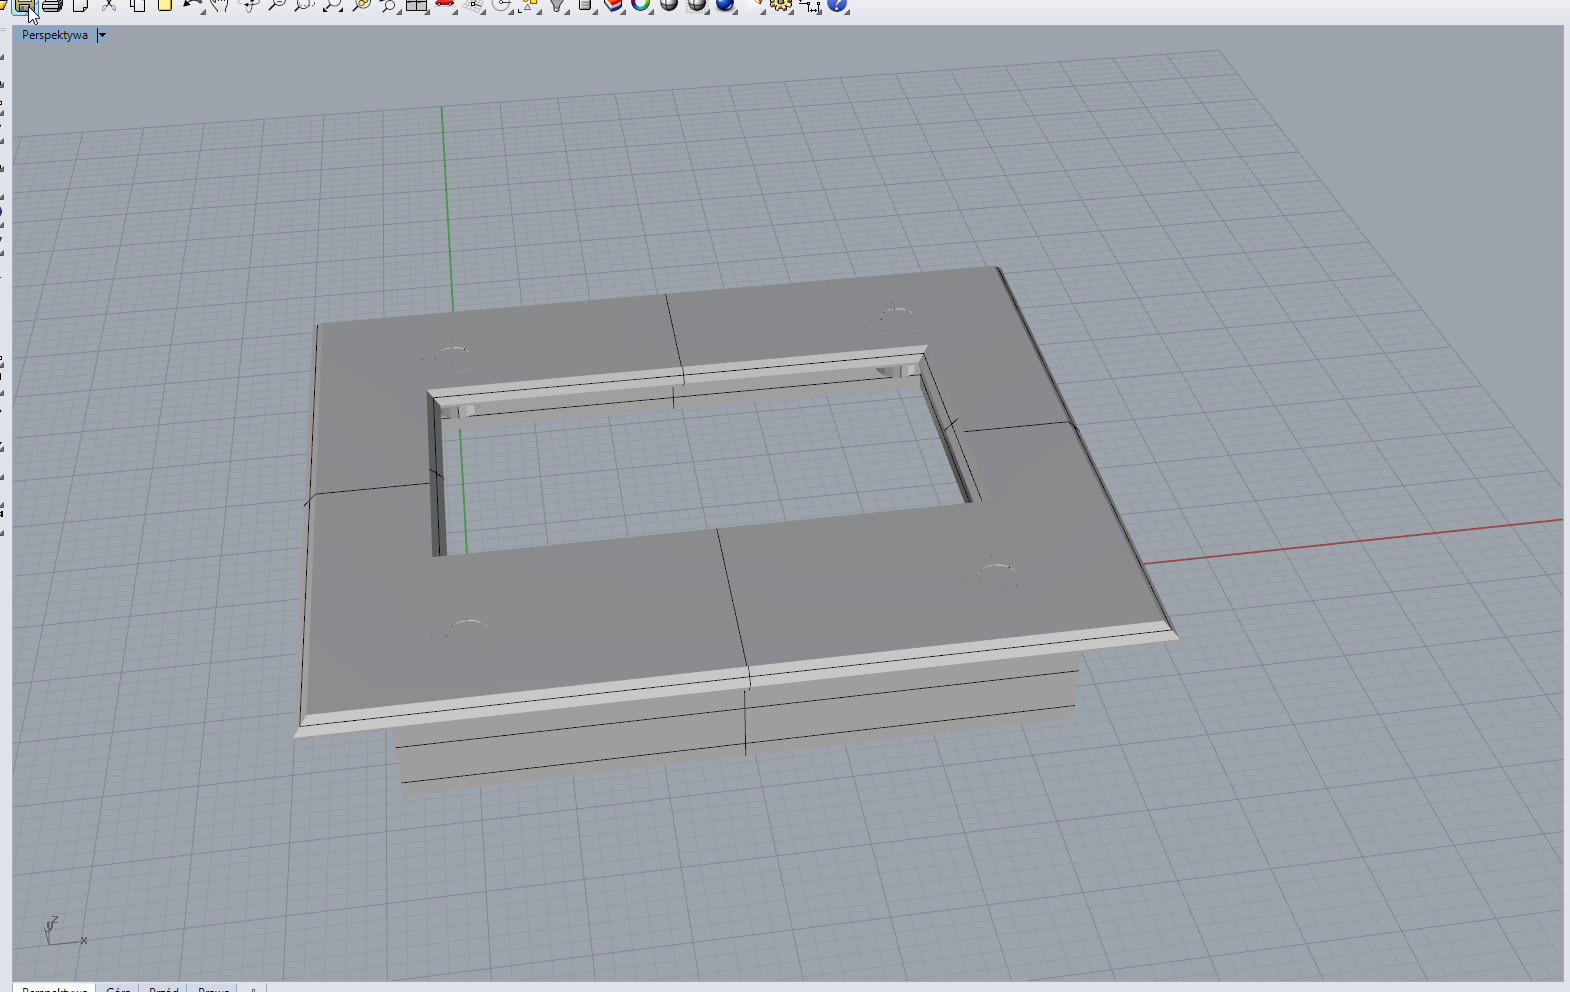This screenshot has width=1570, height=992.
Task: Switch to the Prawa viewport tab
Action: tap(213, 989)
